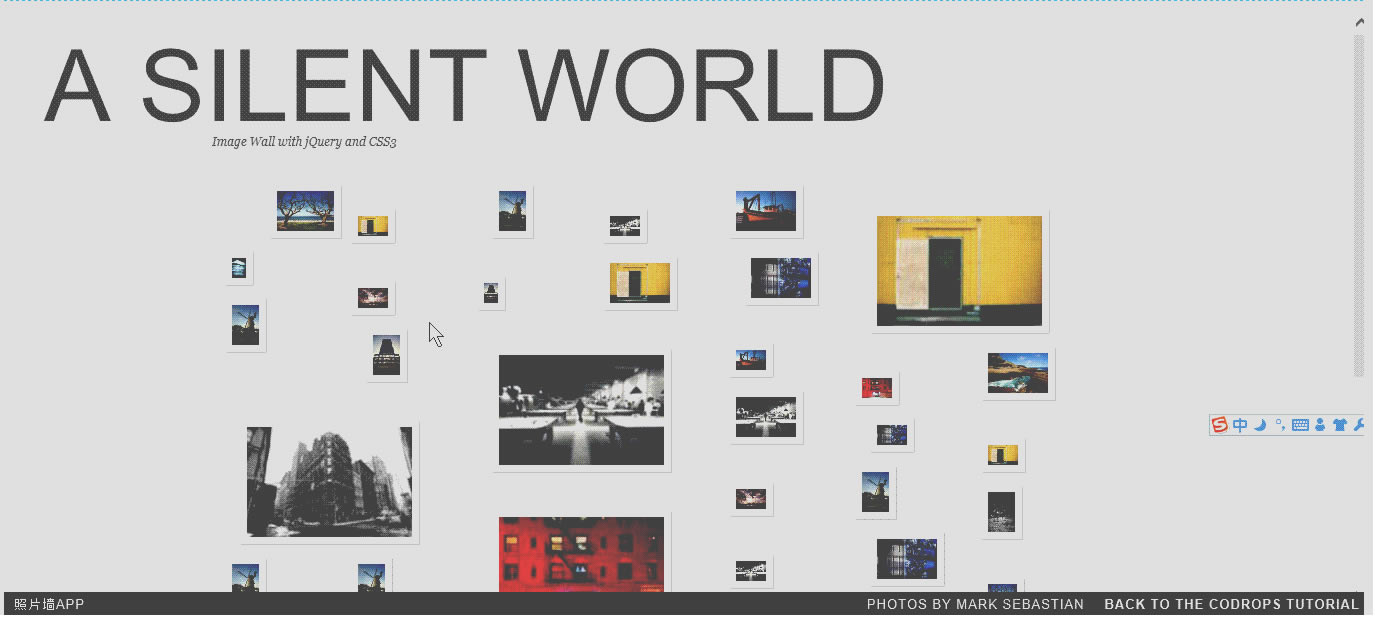Open the tall dark night thumbnail below the small yellow one

click(x=1001, y=512)
